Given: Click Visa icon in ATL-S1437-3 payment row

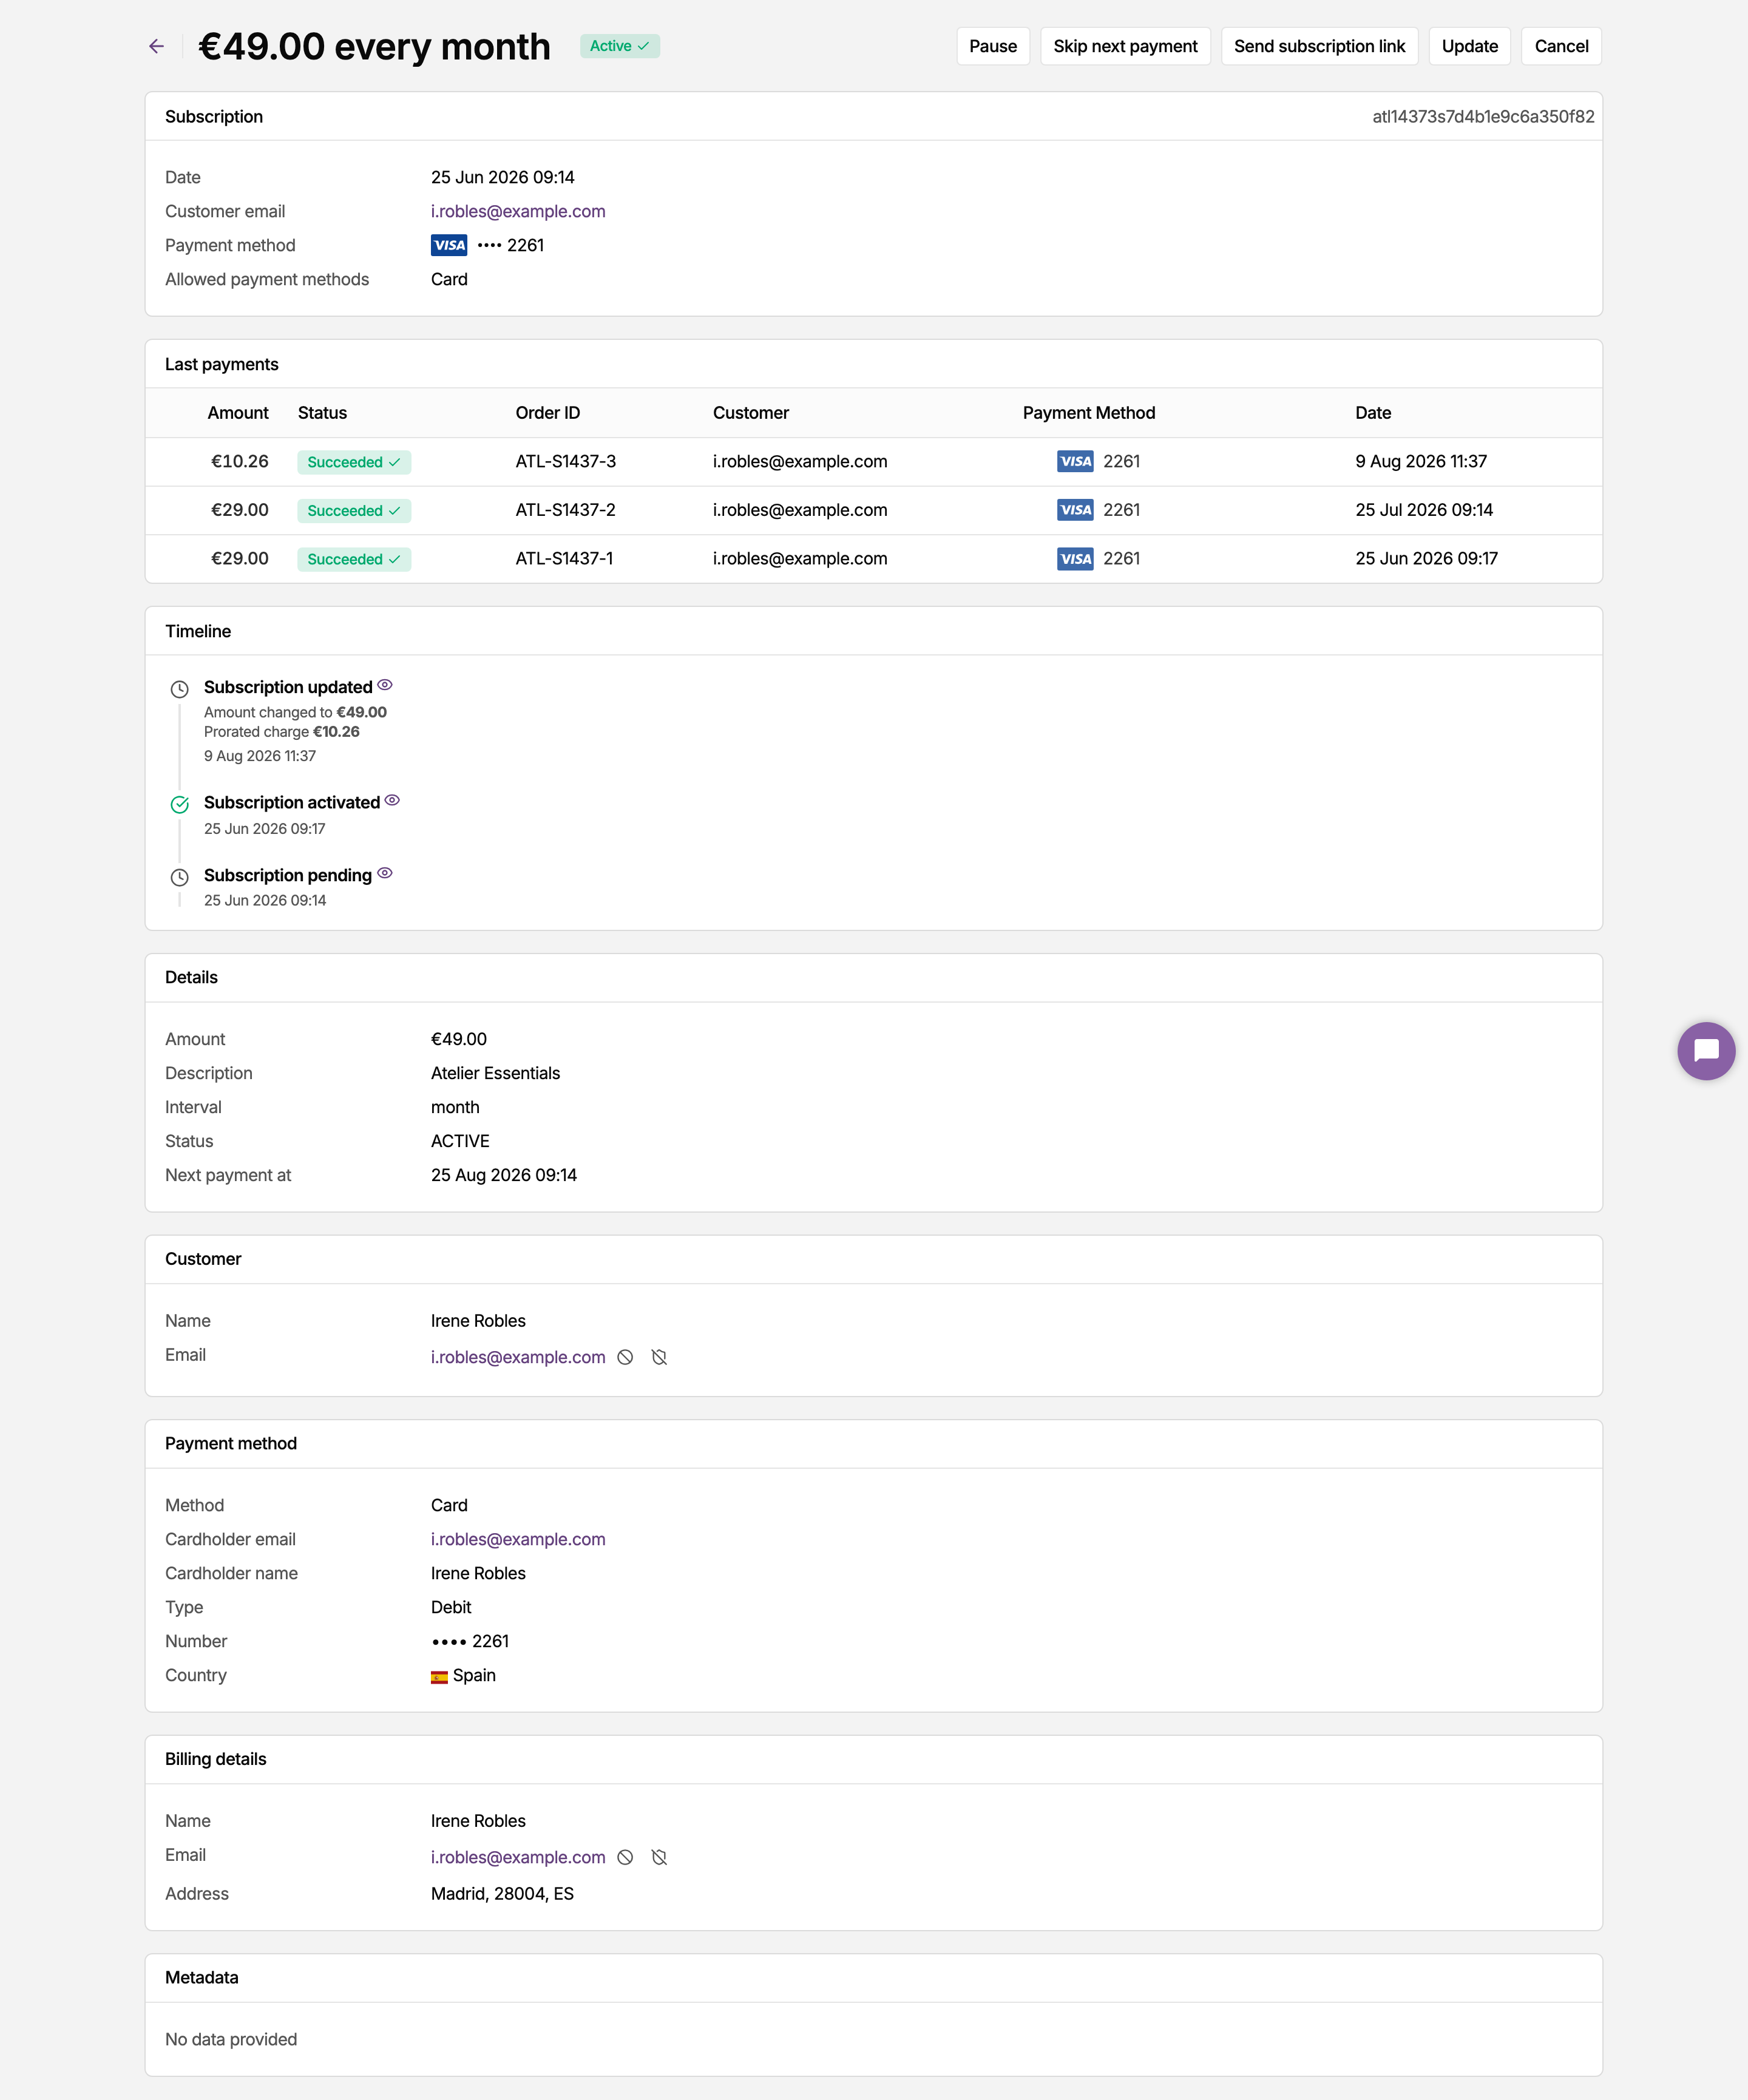Looking at the screenshot, I should [x=1075, y=461].
